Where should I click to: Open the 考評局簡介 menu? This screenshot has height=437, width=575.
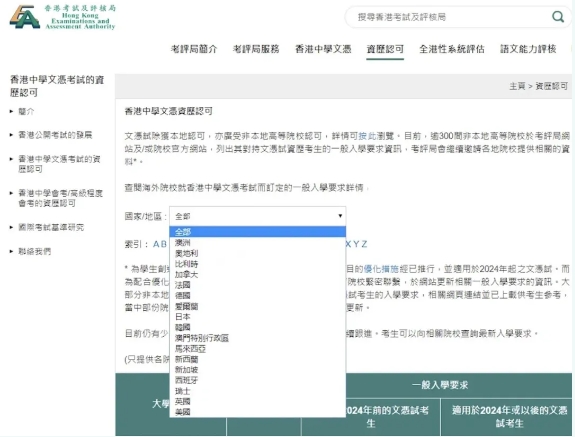pyautogui.click(x=194, y=49)
